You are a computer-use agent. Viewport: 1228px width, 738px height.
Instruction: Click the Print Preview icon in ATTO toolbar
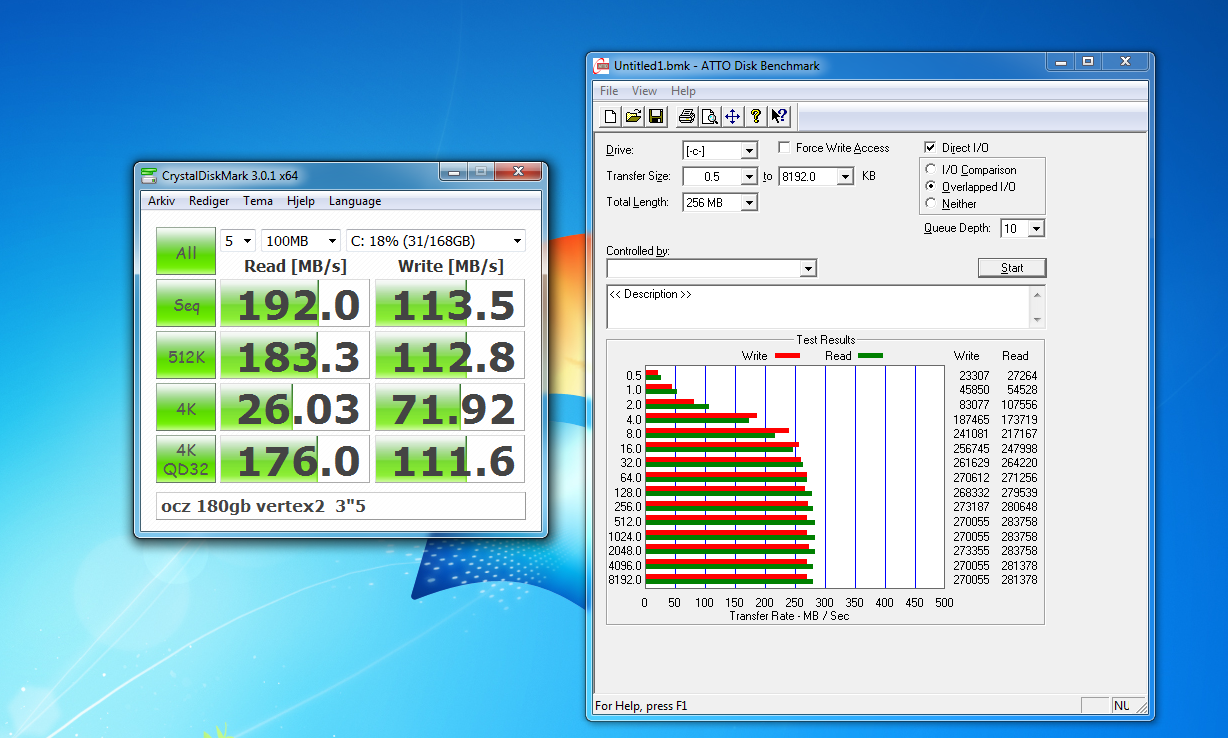[x=709, y=116]
